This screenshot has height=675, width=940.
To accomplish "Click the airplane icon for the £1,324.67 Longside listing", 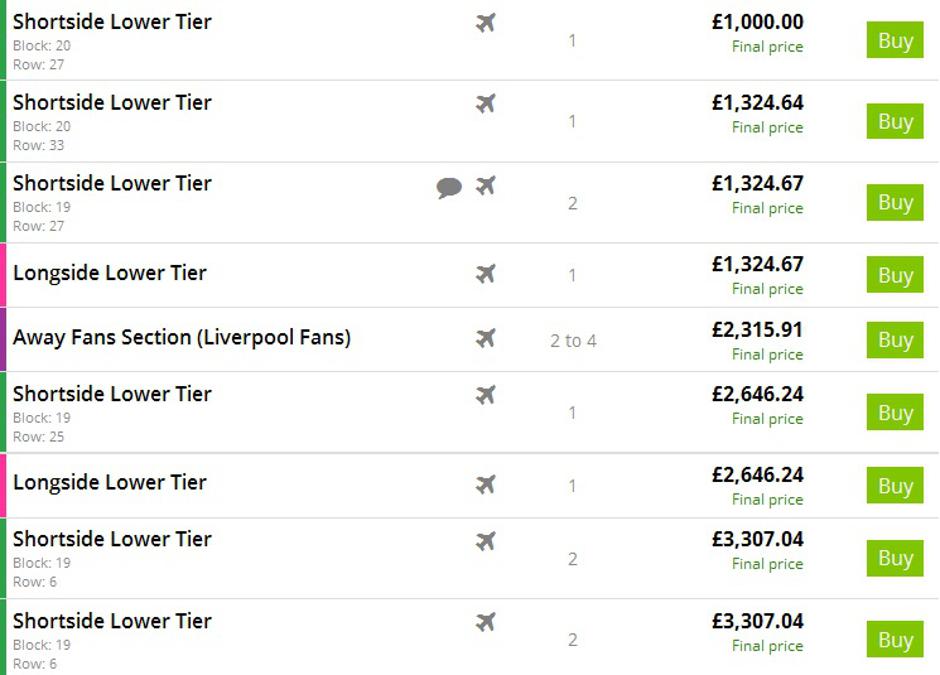I will (x=486, y=273).
